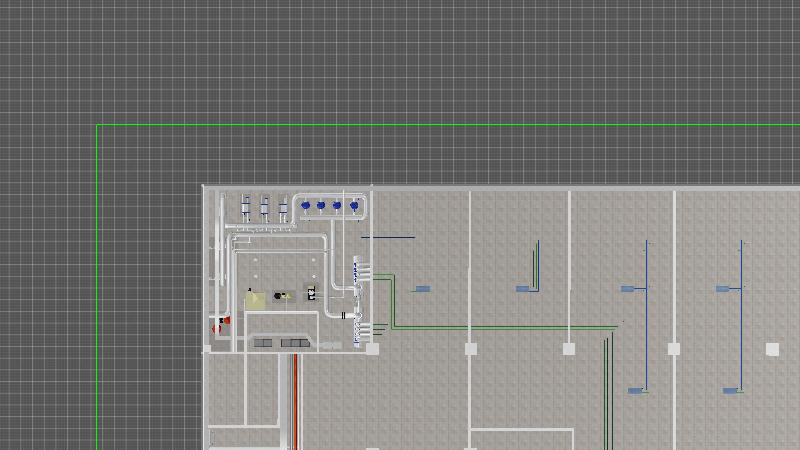Select the lower-right blue unit on the blue pipe
Viewport: 800px width, 450px height.
(732, 390)
